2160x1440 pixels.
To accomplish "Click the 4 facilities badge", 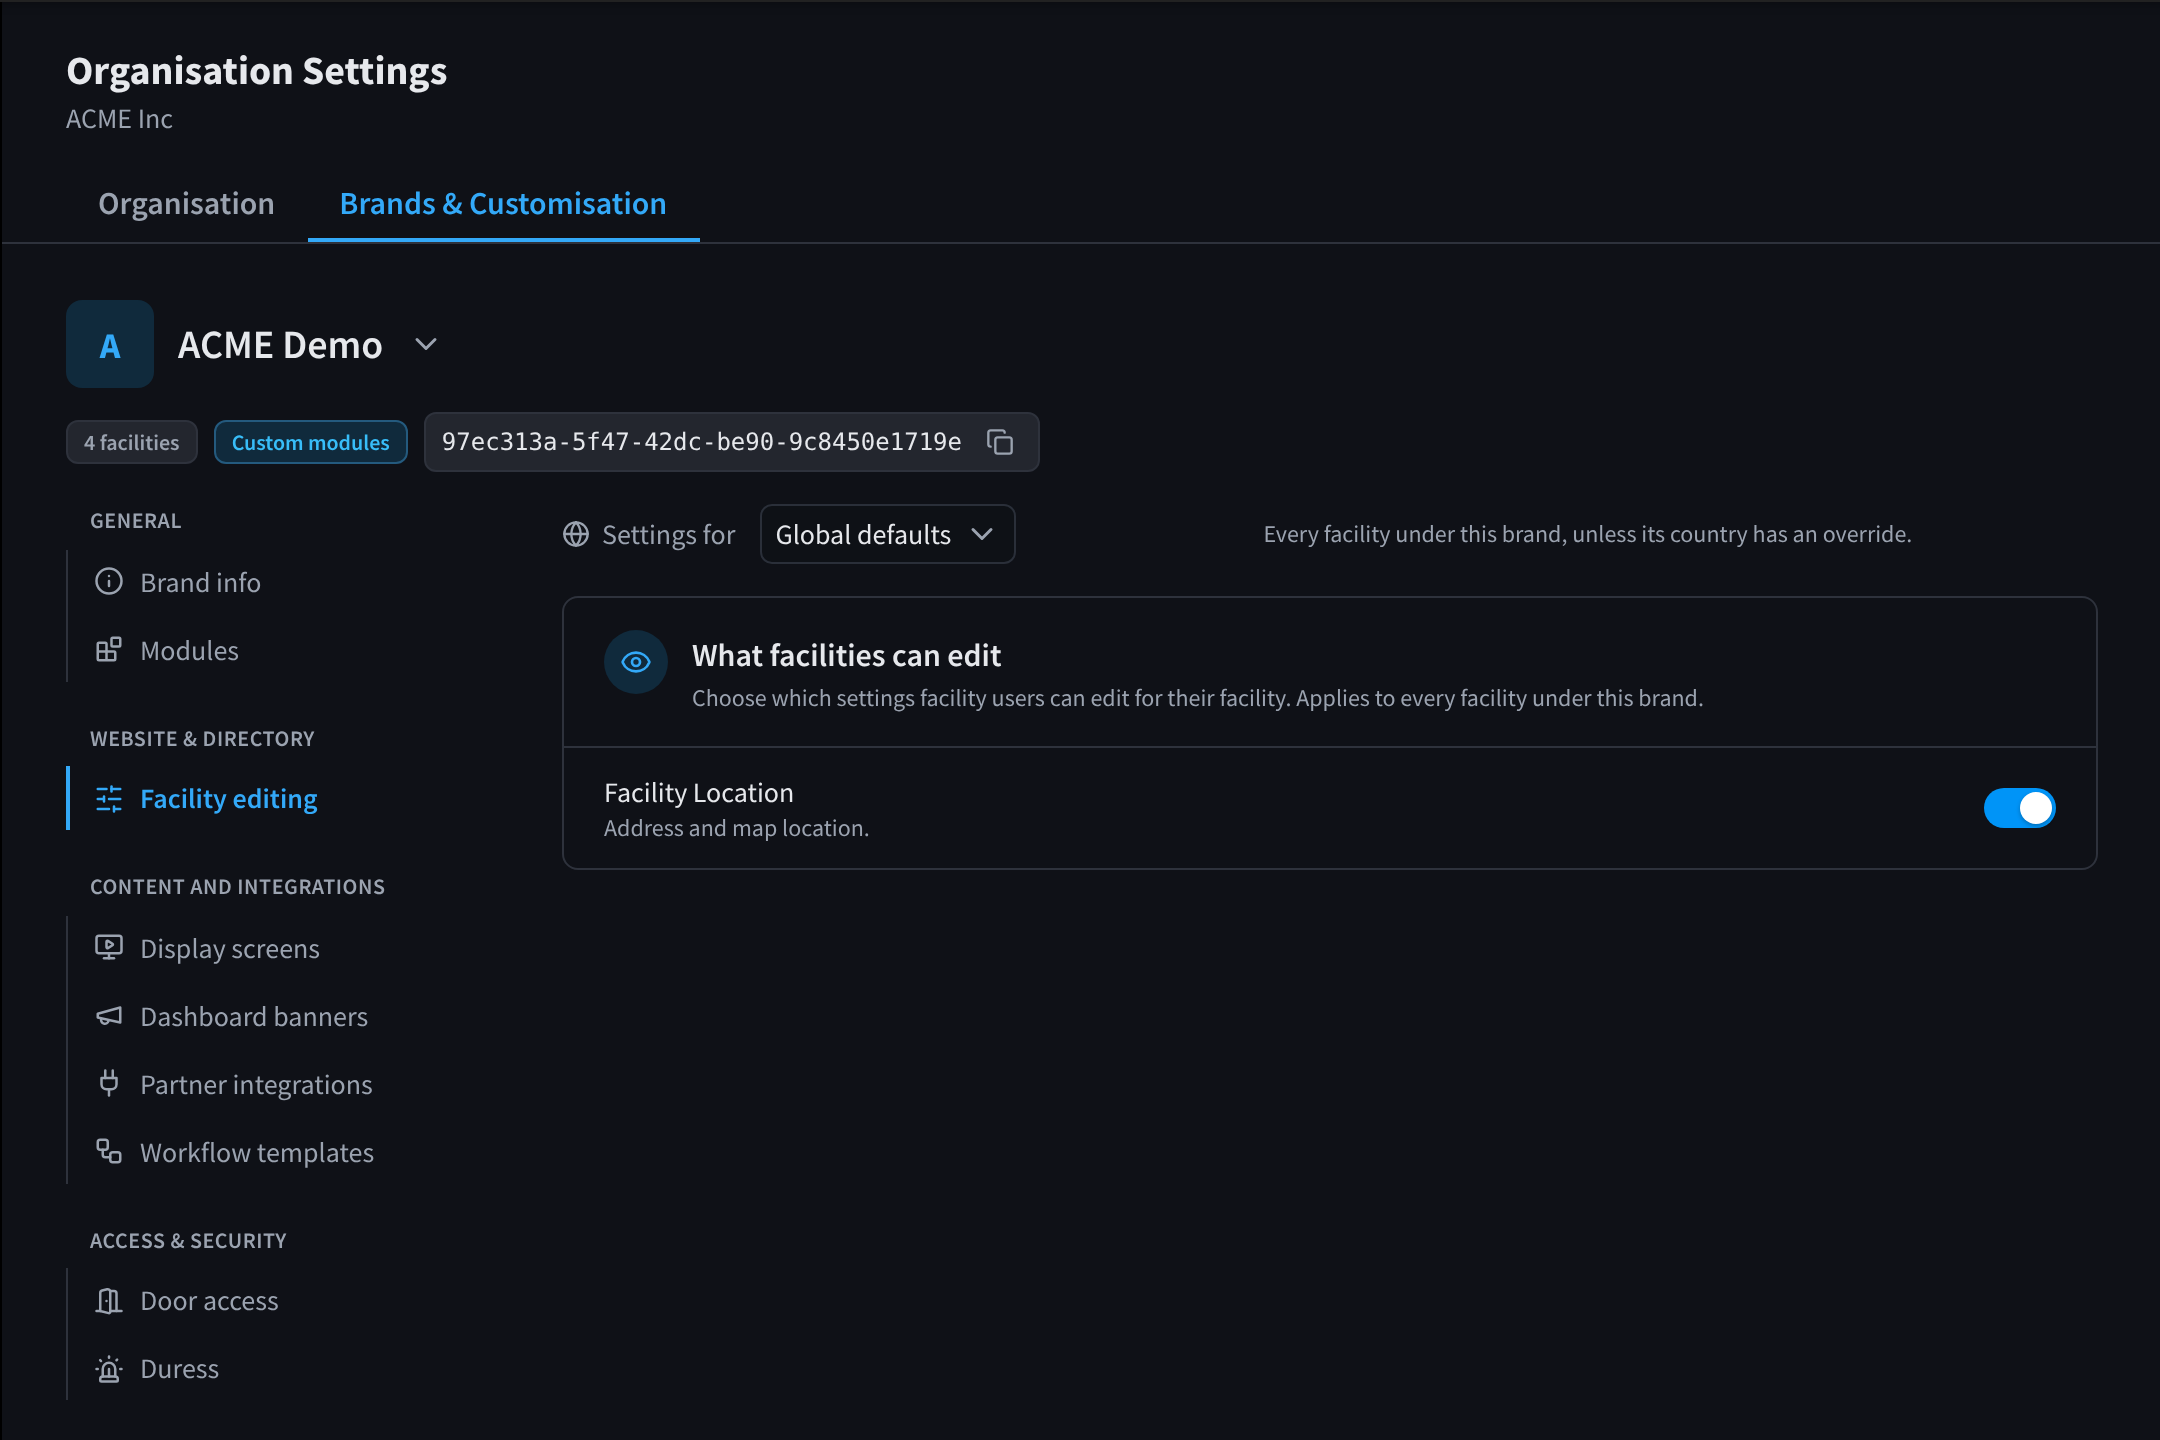I will tap(132, 442).
